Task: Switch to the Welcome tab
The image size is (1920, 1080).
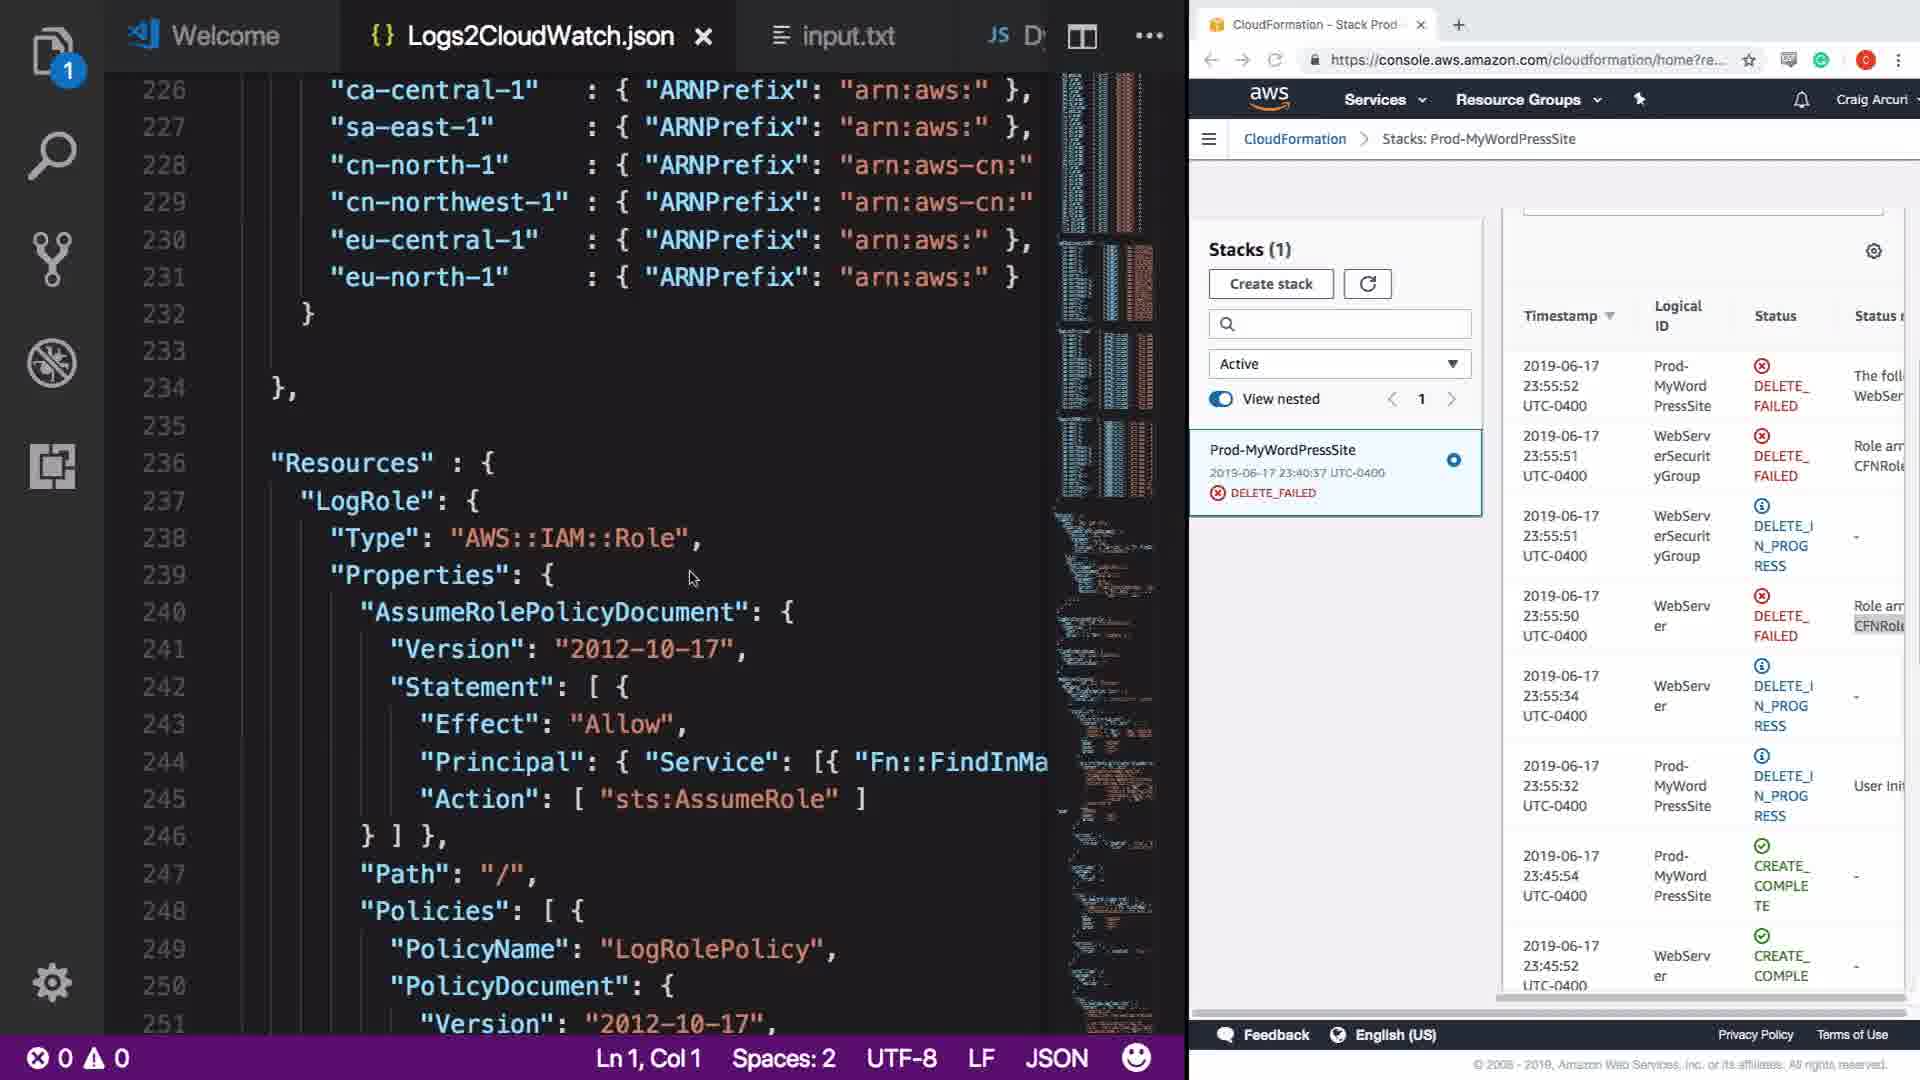Action: [x=224, y=37]
